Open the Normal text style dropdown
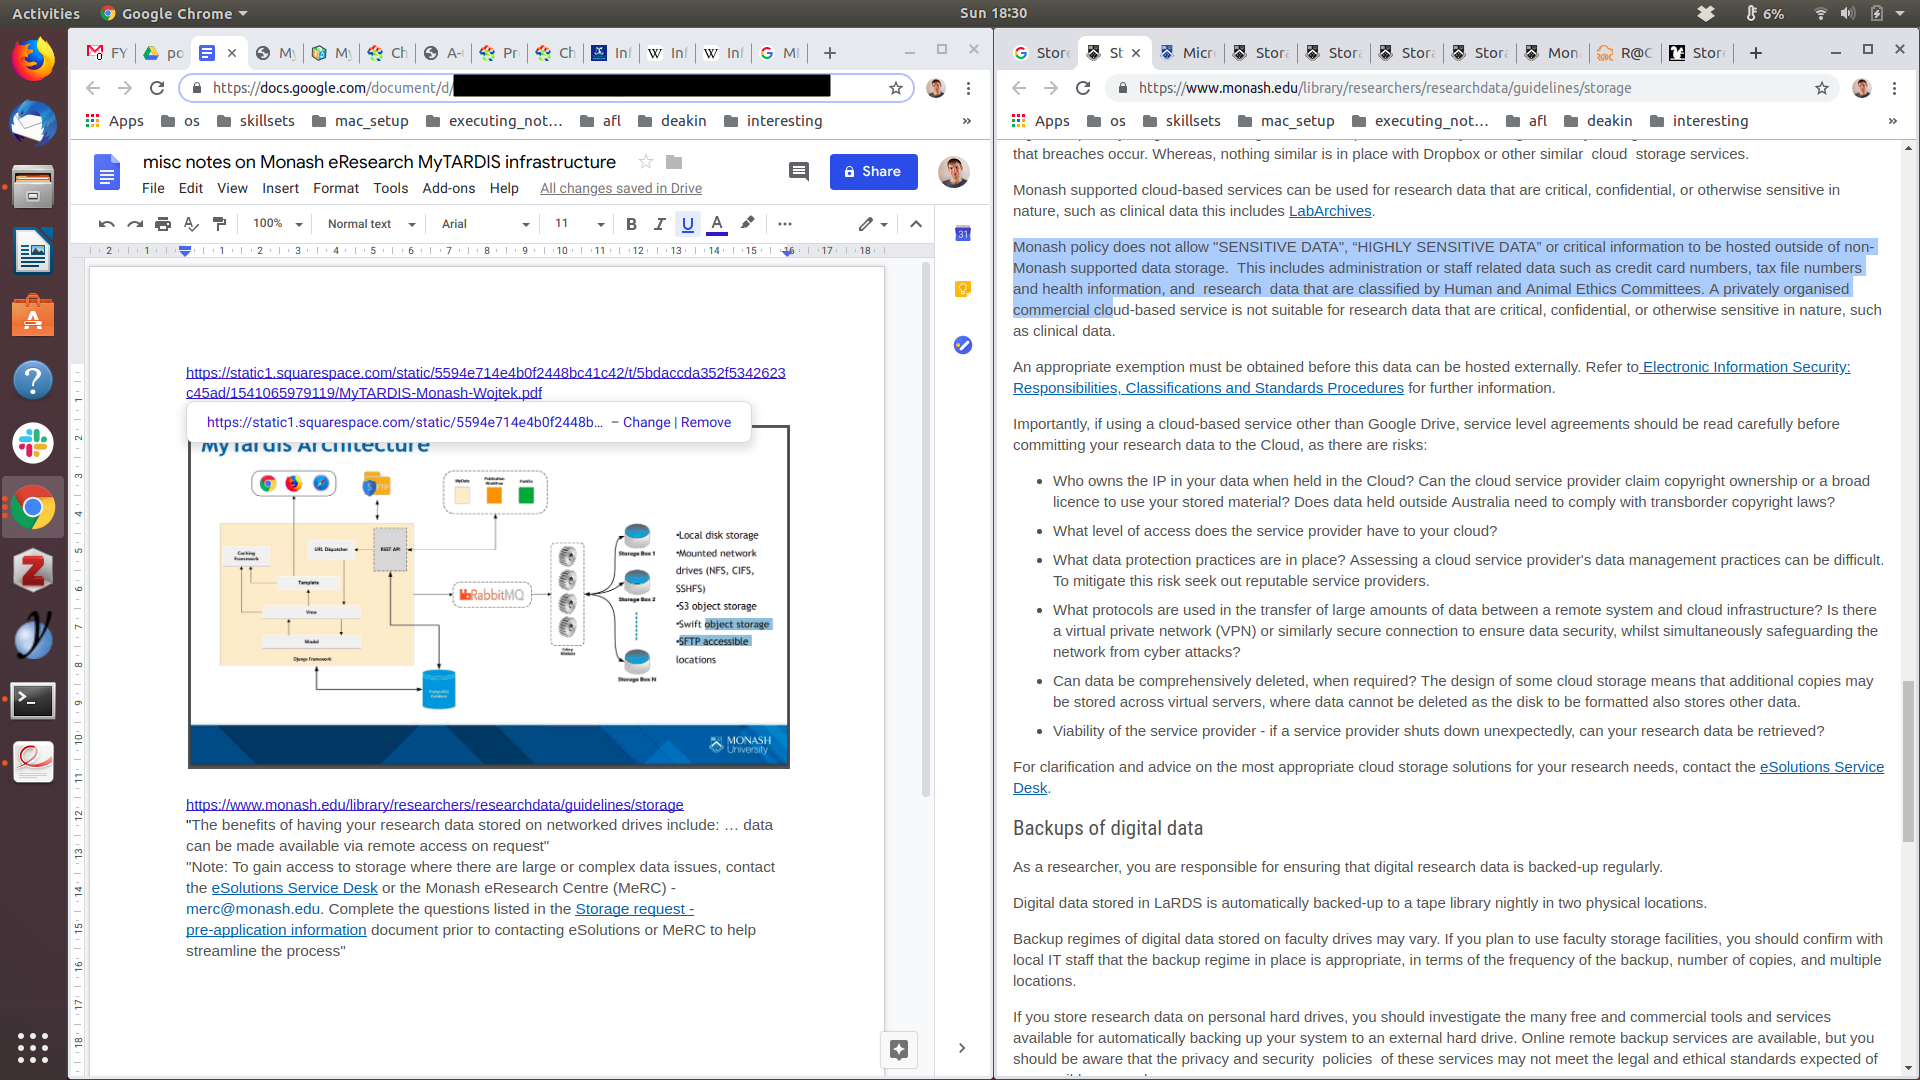Viewport: 1920px width, 1080px height. (370, 224)
